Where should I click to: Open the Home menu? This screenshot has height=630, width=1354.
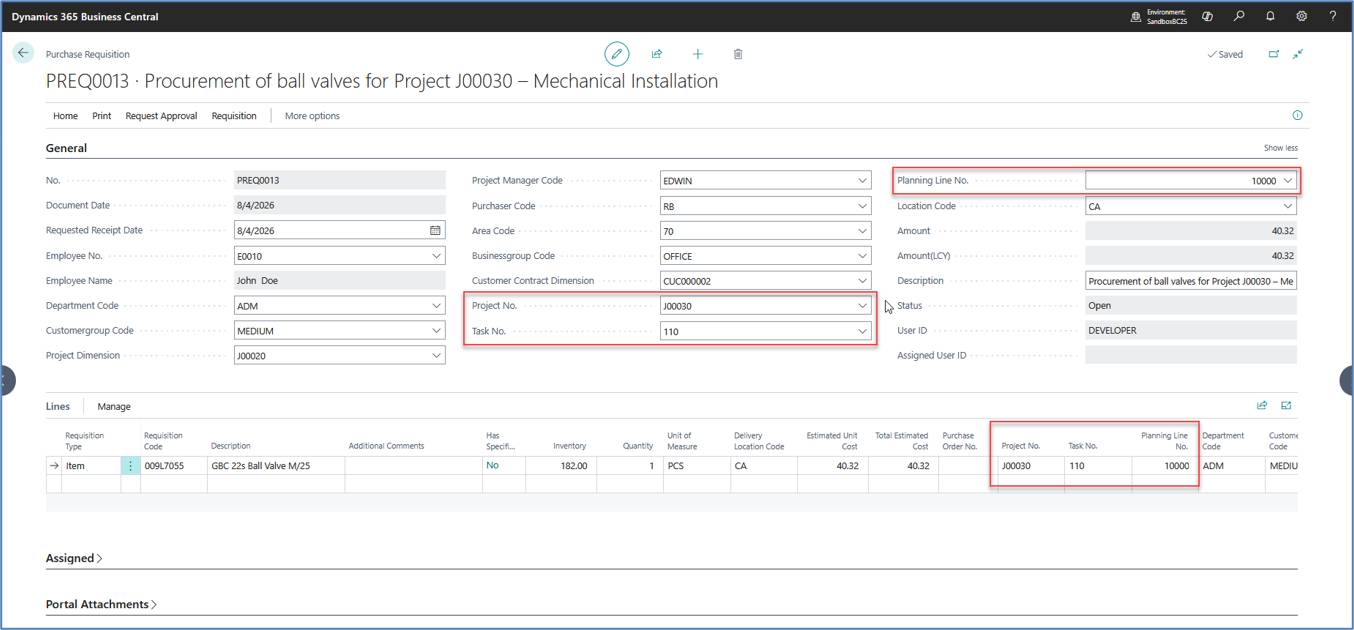[x=65, y=116]
